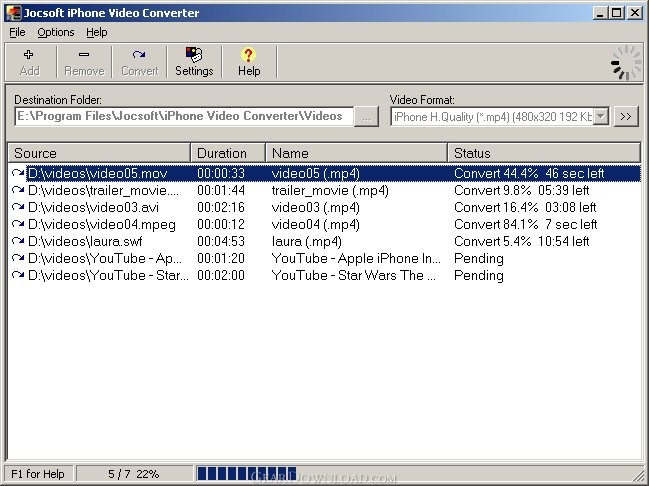The image size is (649, 486).
Task: Click convert icon beside trailer_movie row
Action: 18,190
